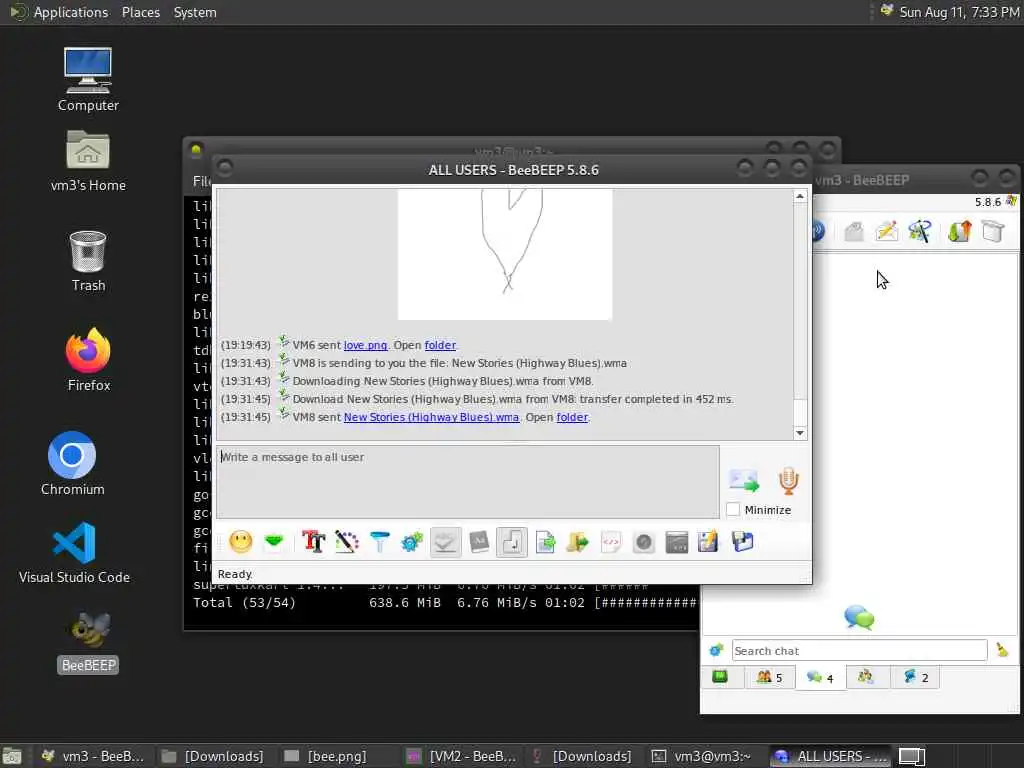Open folder link in VM6 sent line
1024x768 pixels.
440,345
